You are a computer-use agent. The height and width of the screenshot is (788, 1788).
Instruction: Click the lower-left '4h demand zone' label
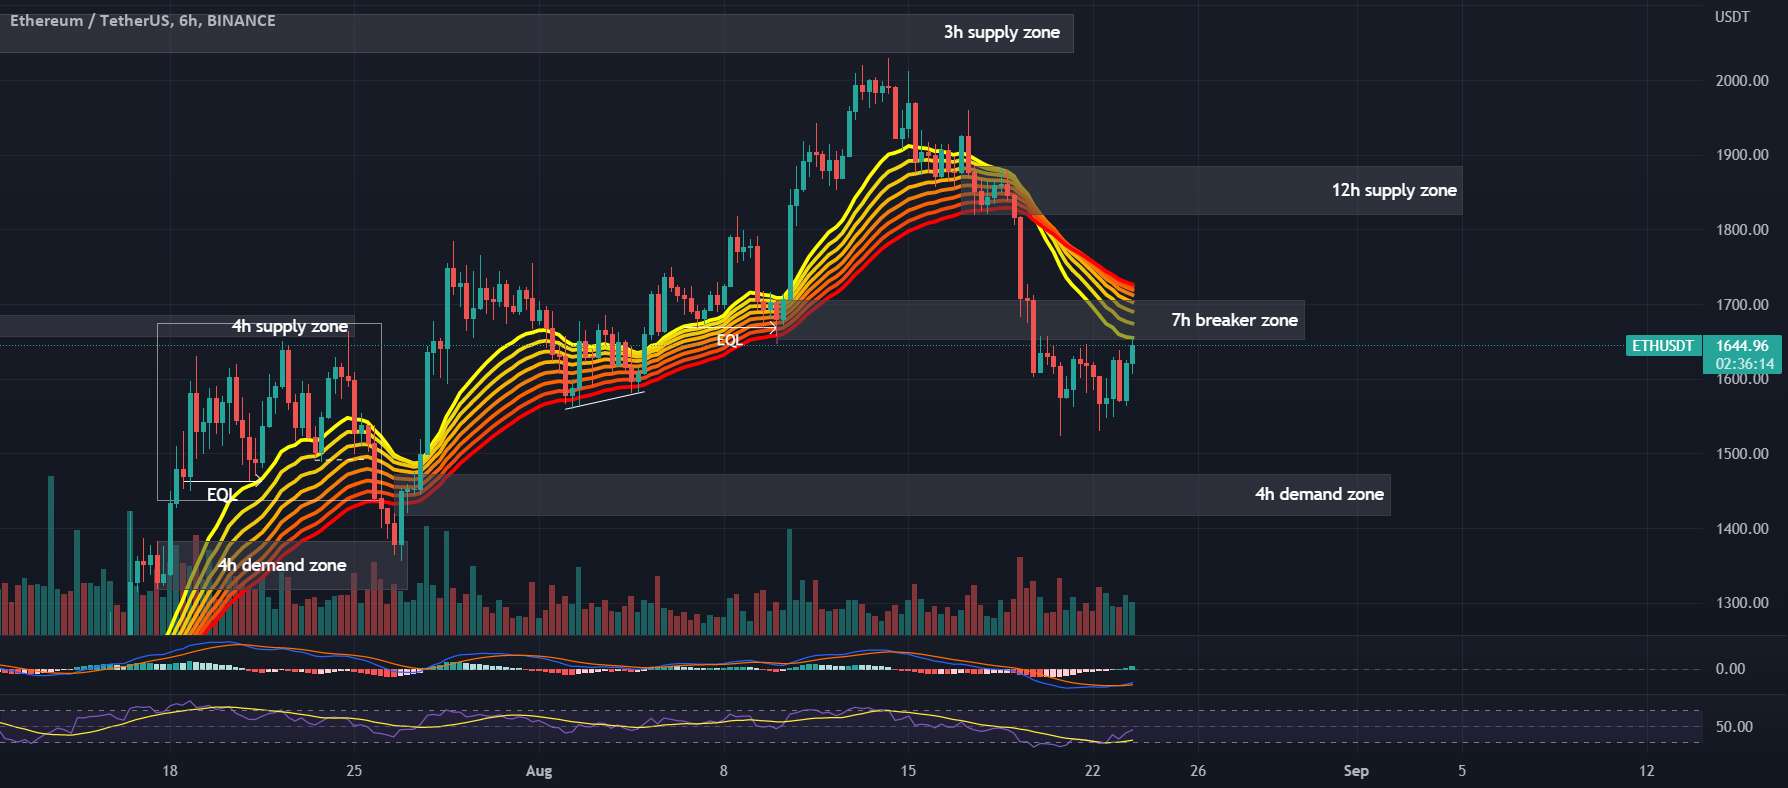point(282,565)
